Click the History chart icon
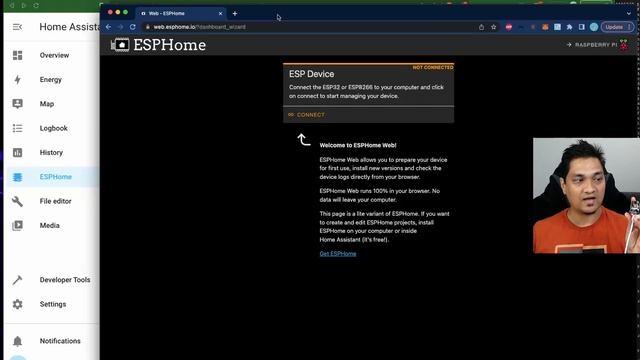The width and height of the screenshot is (640, 360). point(18,153)
